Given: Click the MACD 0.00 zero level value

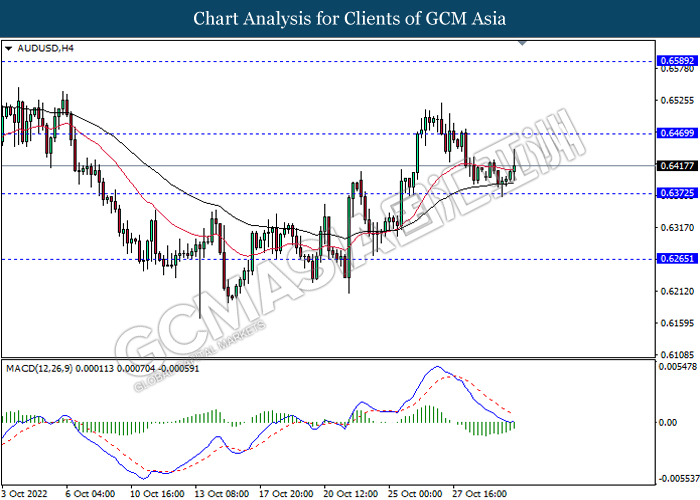Looking at the screenshot, I should click(x=668, y=422).
